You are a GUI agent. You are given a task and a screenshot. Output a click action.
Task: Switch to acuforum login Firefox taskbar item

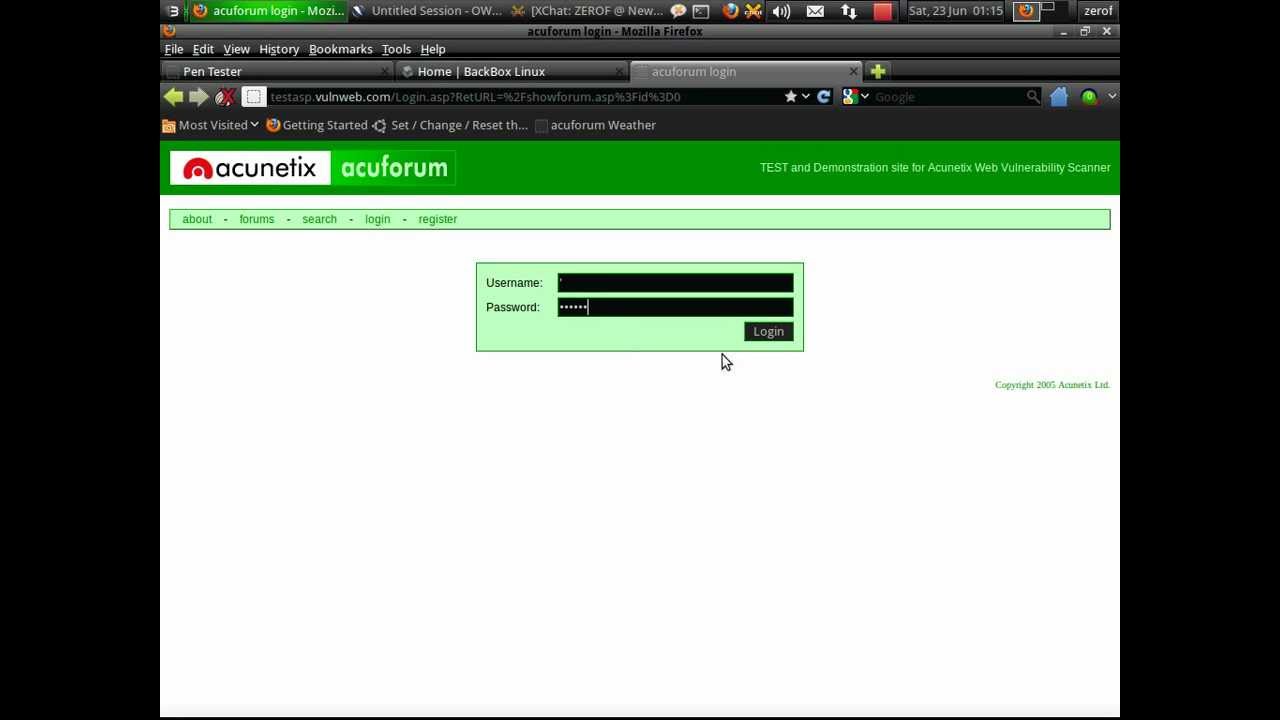coord(267,11)
